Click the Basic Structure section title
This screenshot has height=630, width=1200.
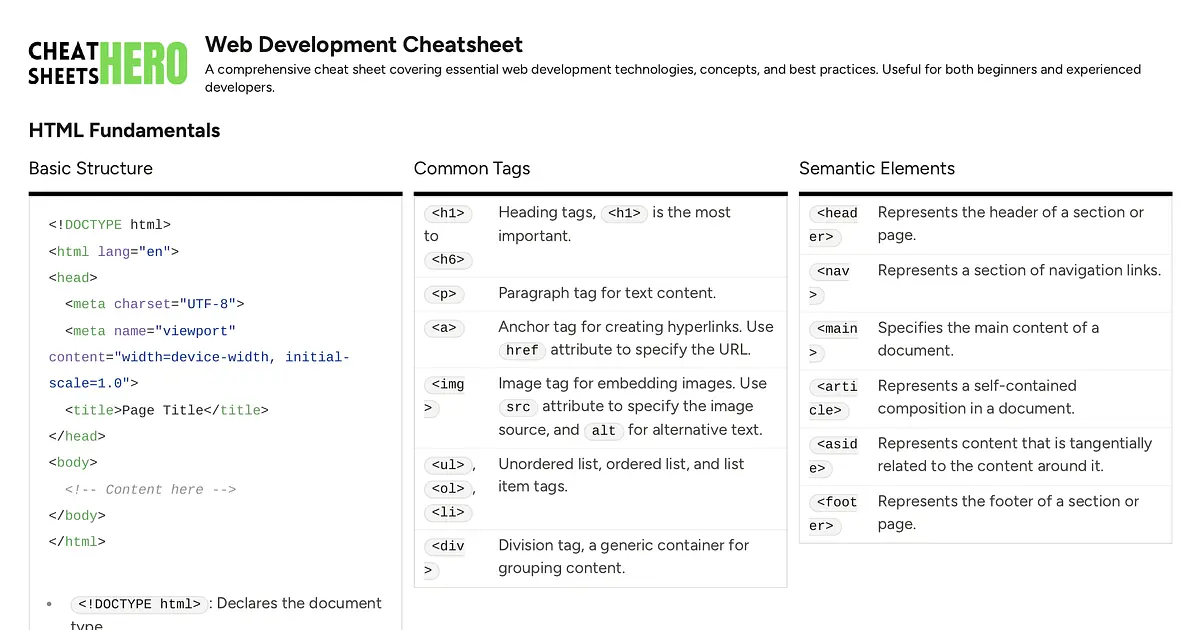[x=90, y=168]
